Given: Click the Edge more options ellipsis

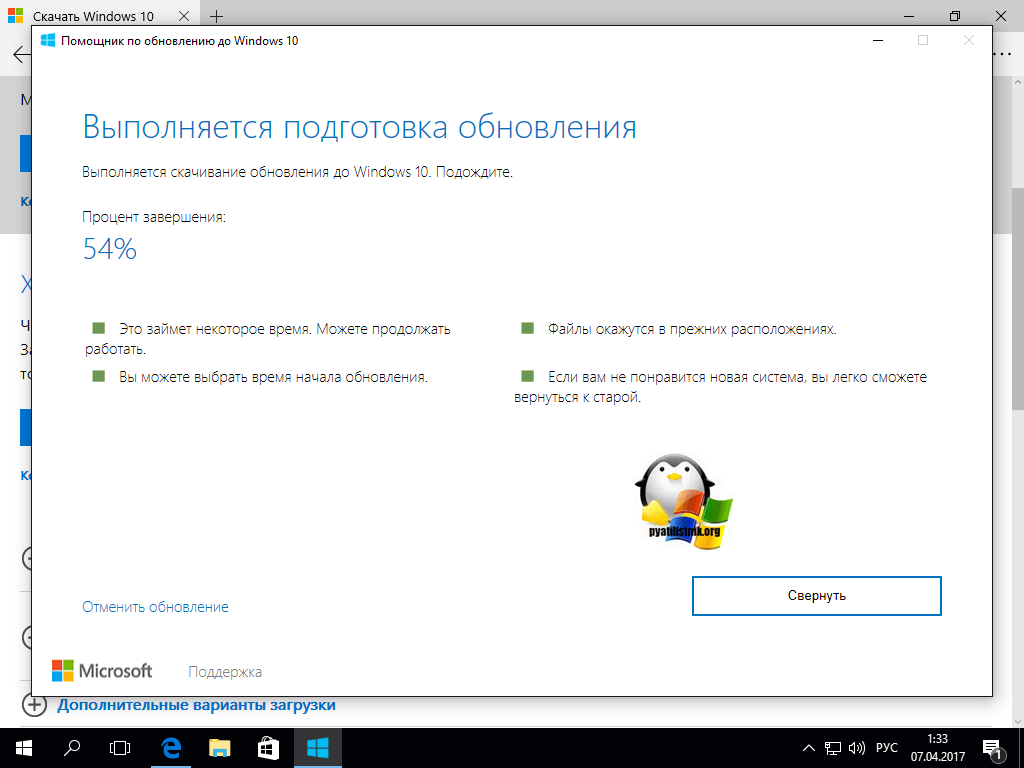Looking at the screenshot, I should tap(1002, 54).
